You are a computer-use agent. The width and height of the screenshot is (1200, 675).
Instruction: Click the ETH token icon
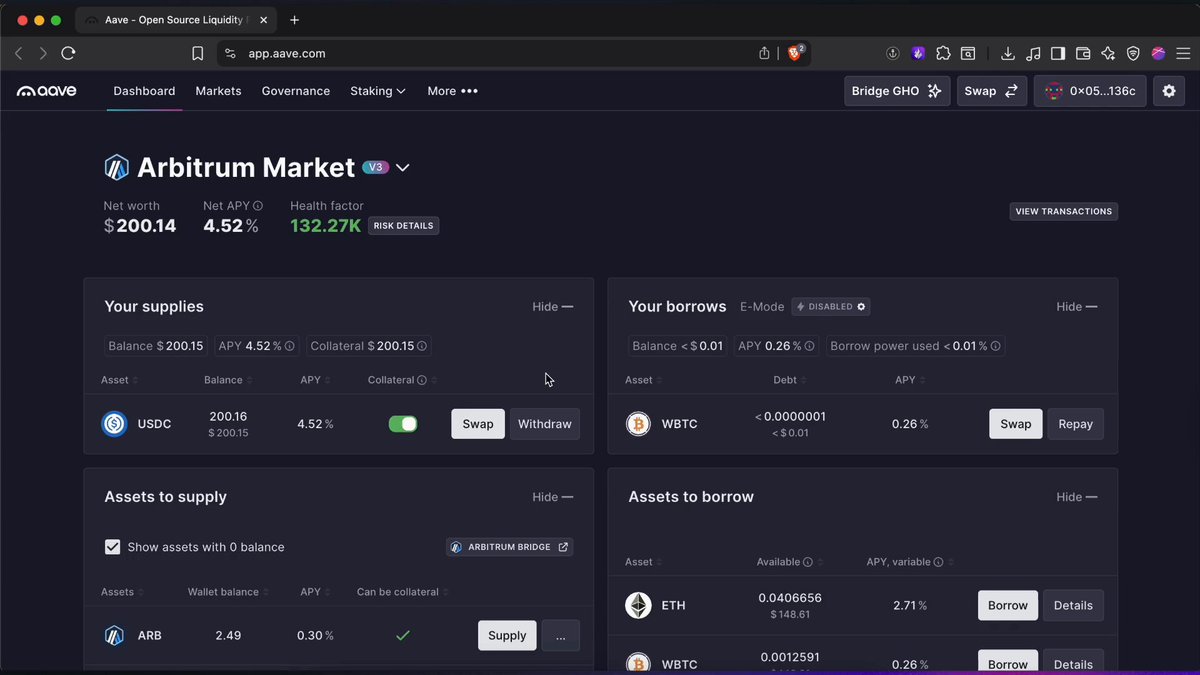tap(638, 605)
